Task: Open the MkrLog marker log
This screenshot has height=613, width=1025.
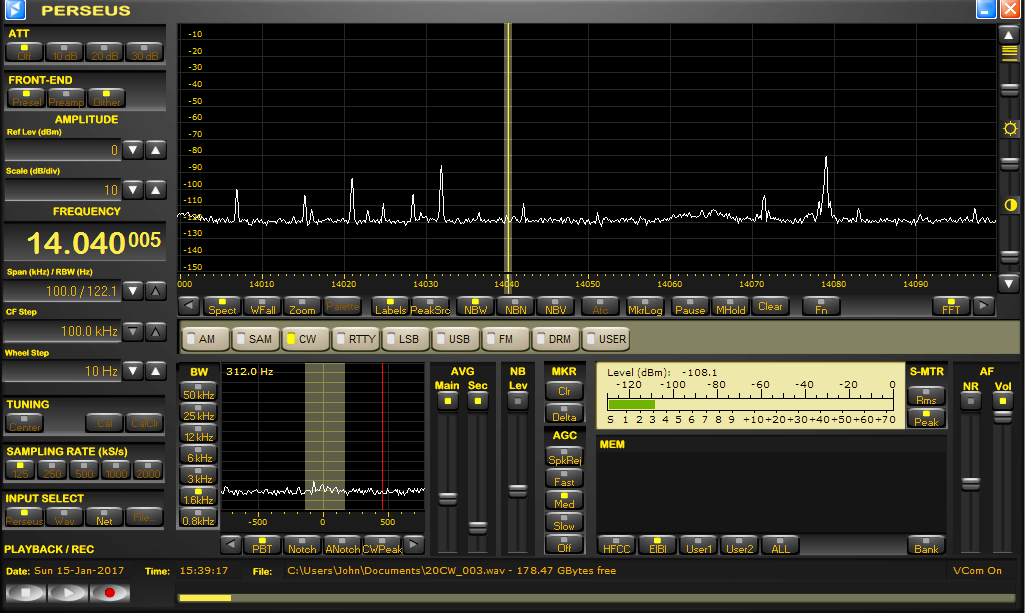Action: coord(645,306)
